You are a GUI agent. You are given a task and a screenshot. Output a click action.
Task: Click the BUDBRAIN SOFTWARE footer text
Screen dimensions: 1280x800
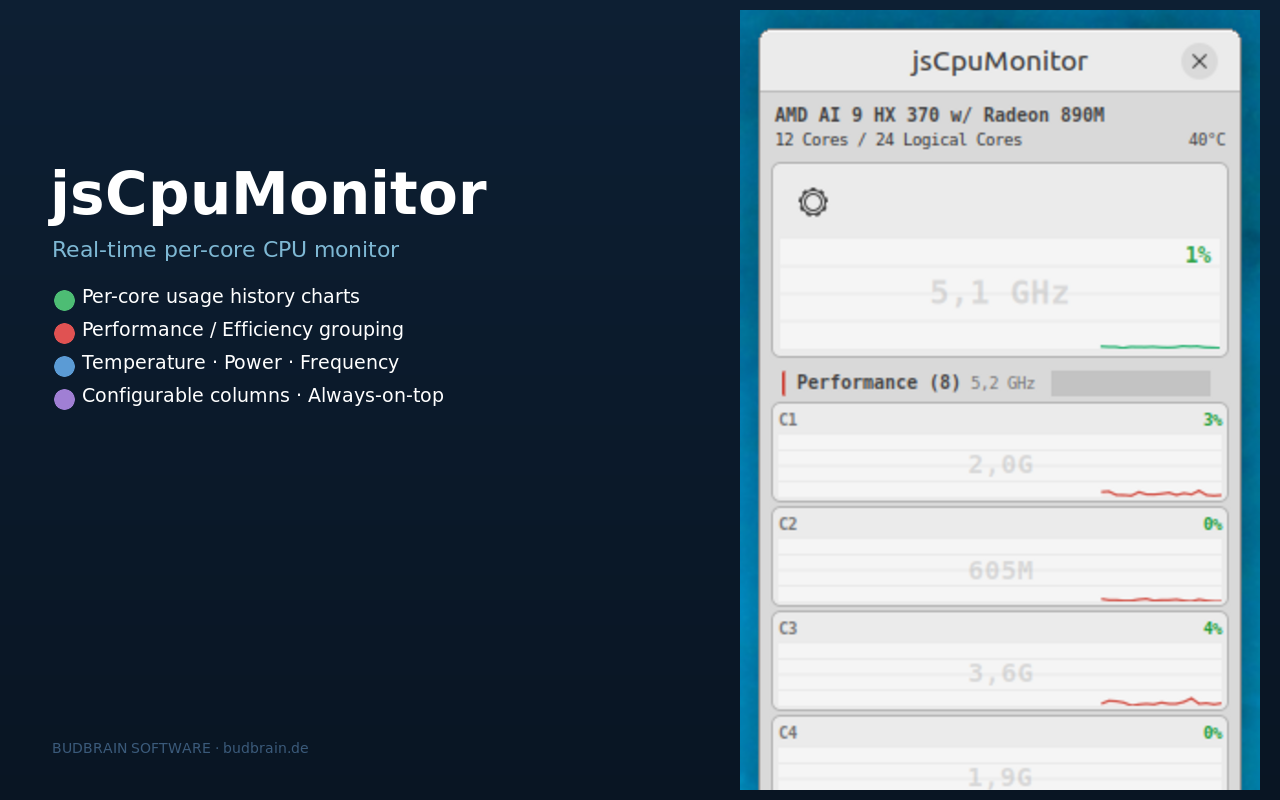coord(131,747)
